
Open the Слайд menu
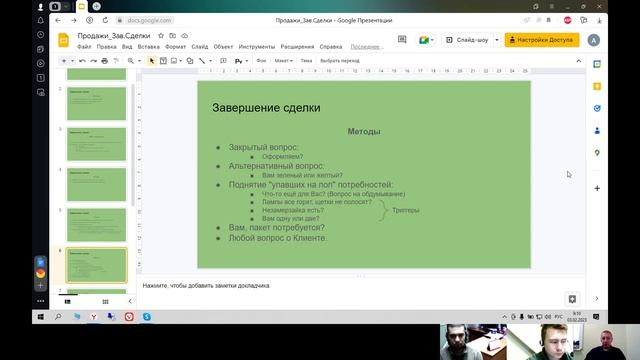pos(200,47)
